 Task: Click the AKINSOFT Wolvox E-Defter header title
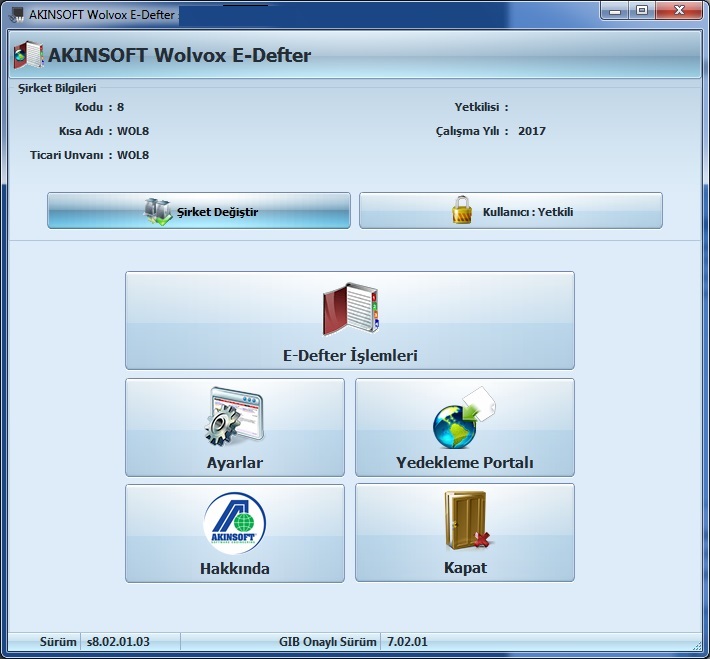(x=179, y=55)
